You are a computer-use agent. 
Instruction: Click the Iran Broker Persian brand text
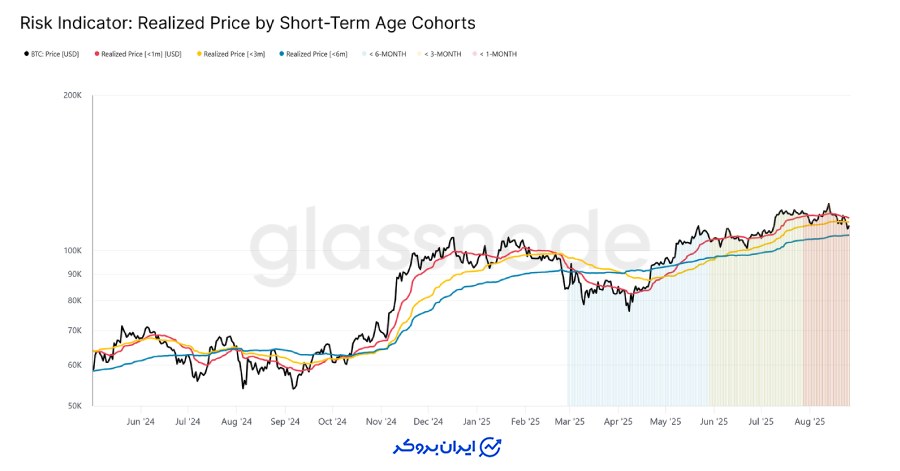tap(432, 446)
